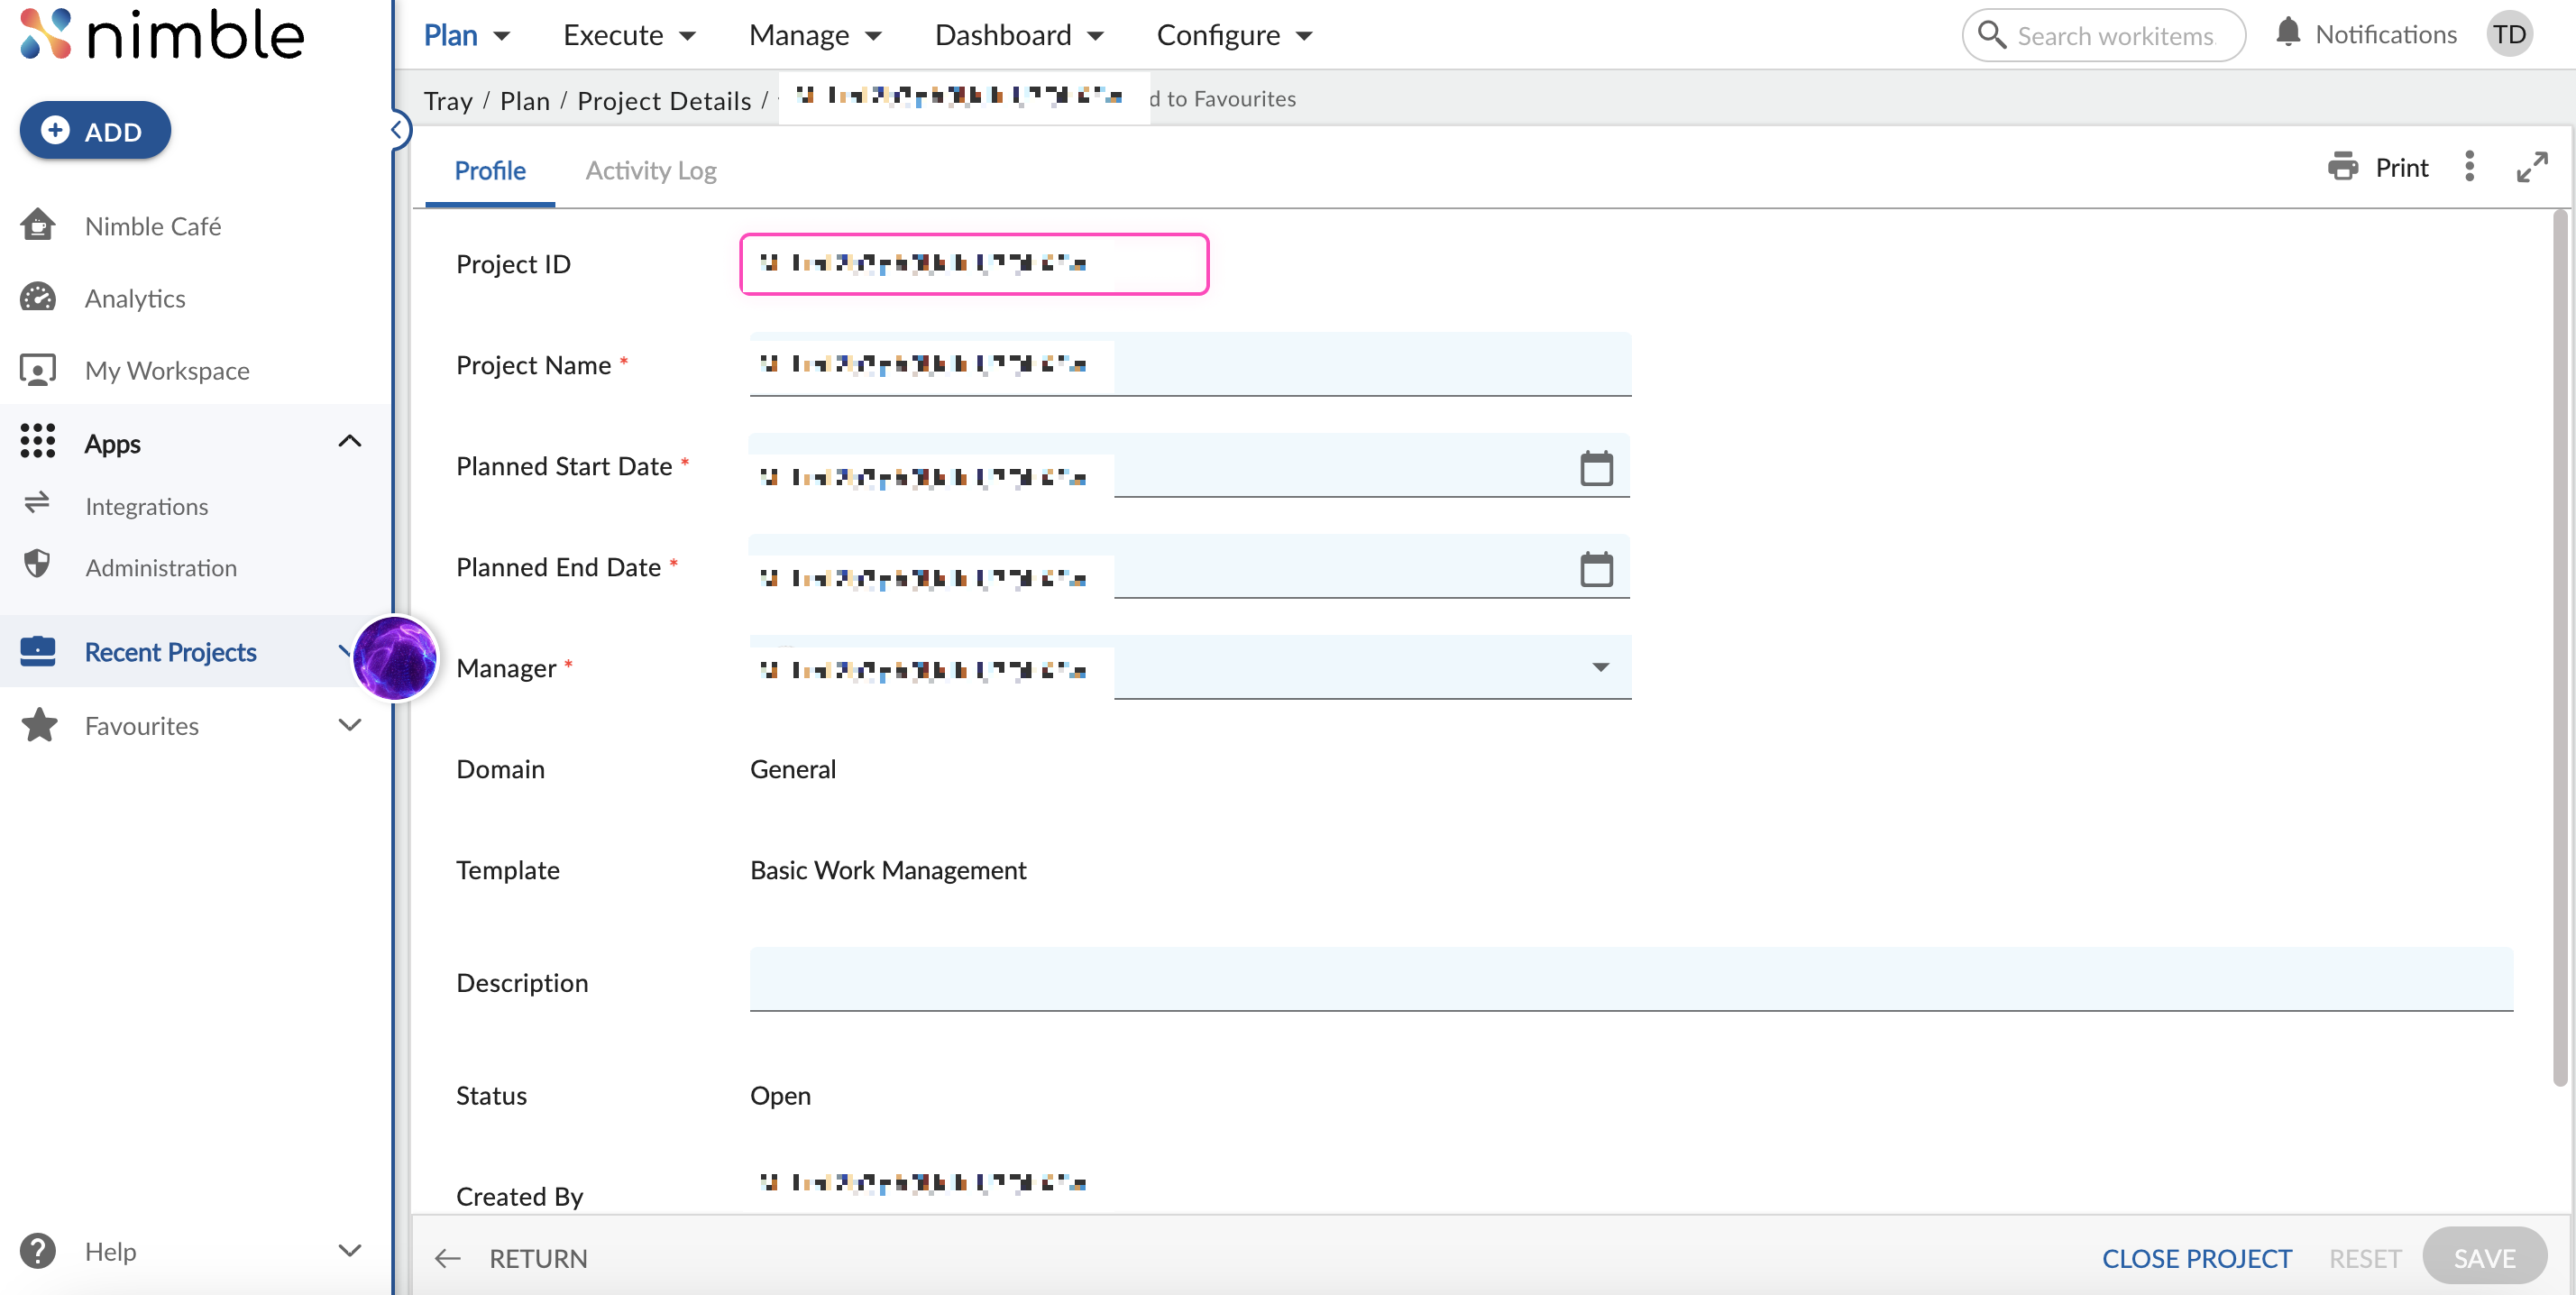
Task: Click the CLOSE PROJECT button
Action: pos(2196,1258)
